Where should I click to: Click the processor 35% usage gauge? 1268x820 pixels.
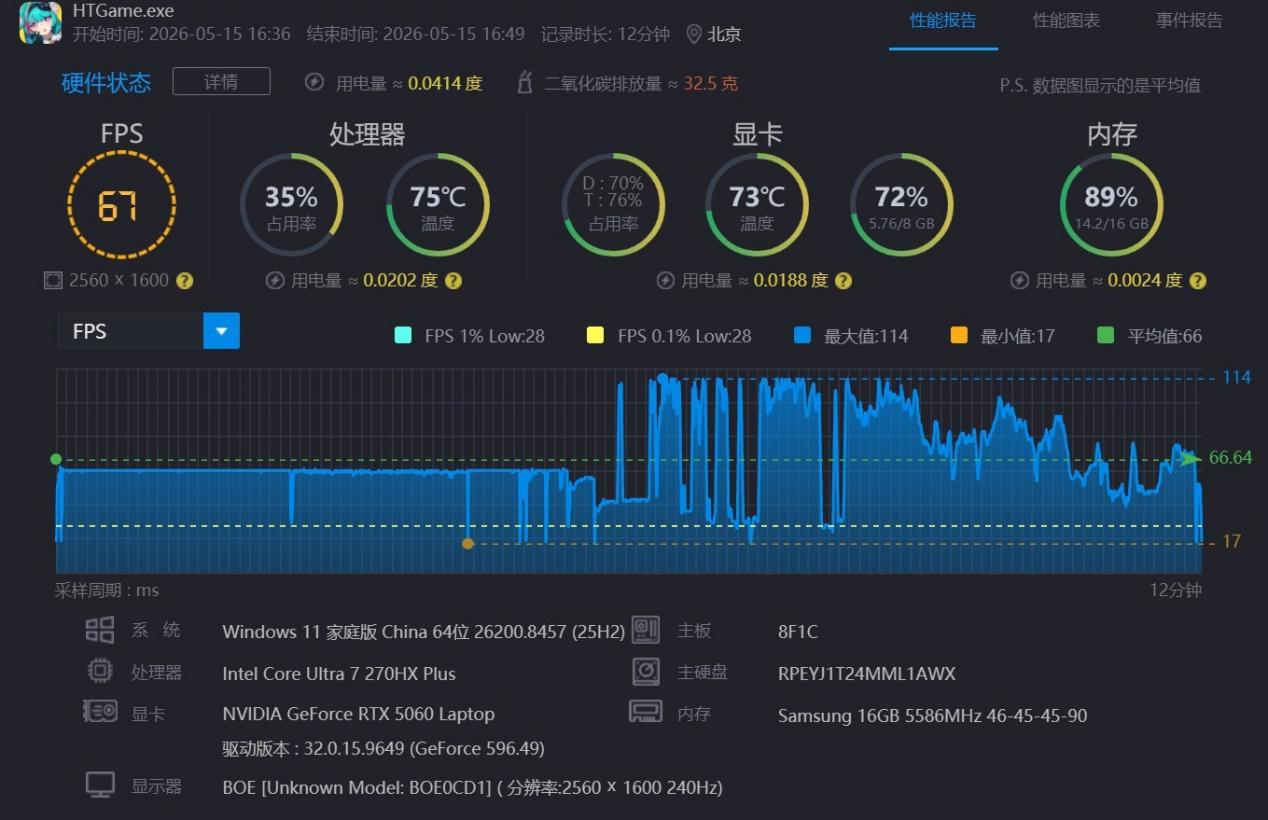(x=292, y=205)
